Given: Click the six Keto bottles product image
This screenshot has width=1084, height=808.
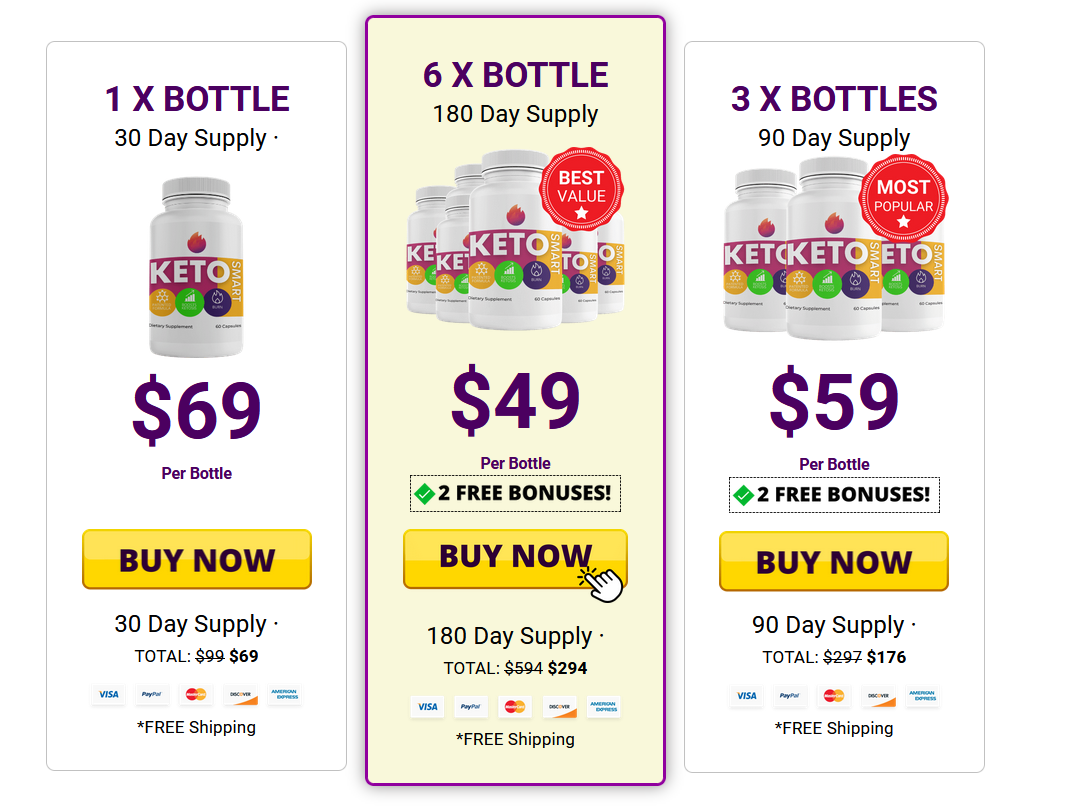Looking at the screenshot, I should 515,239.
